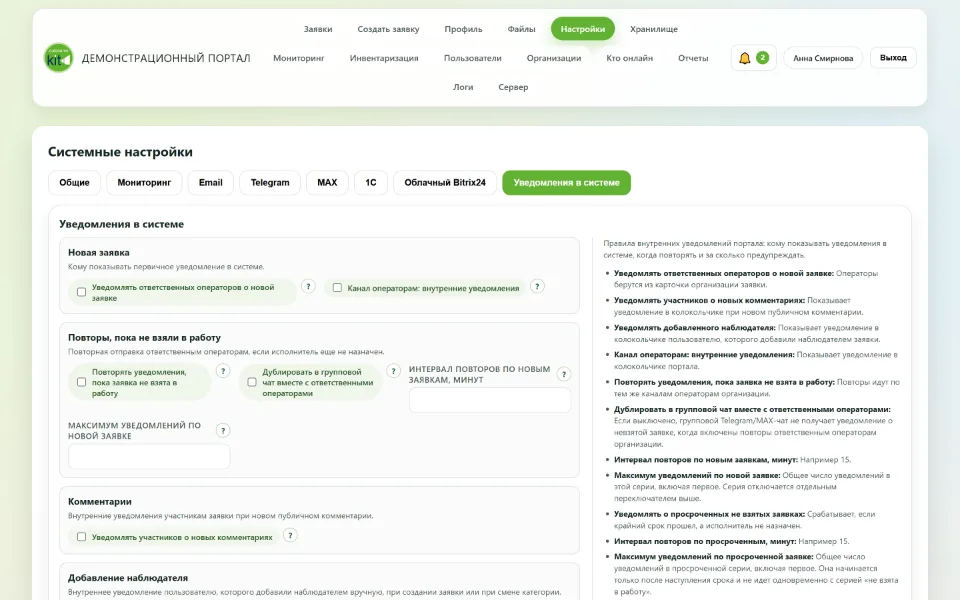The width and height of the screenshot is (960, 600).
Task: Open help for maximum notifications per request
Action: tap(223, 430)
